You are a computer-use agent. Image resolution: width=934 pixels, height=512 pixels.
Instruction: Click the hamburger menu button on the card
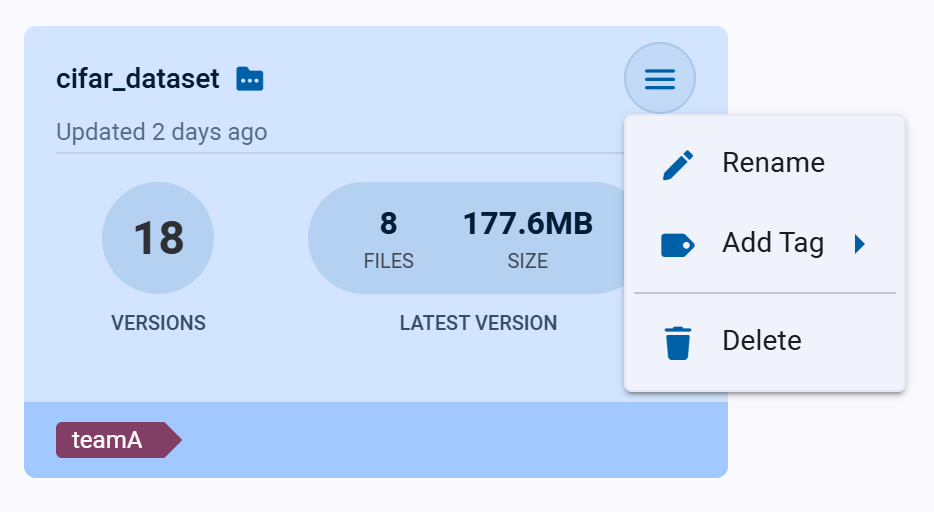pos(660,78)
